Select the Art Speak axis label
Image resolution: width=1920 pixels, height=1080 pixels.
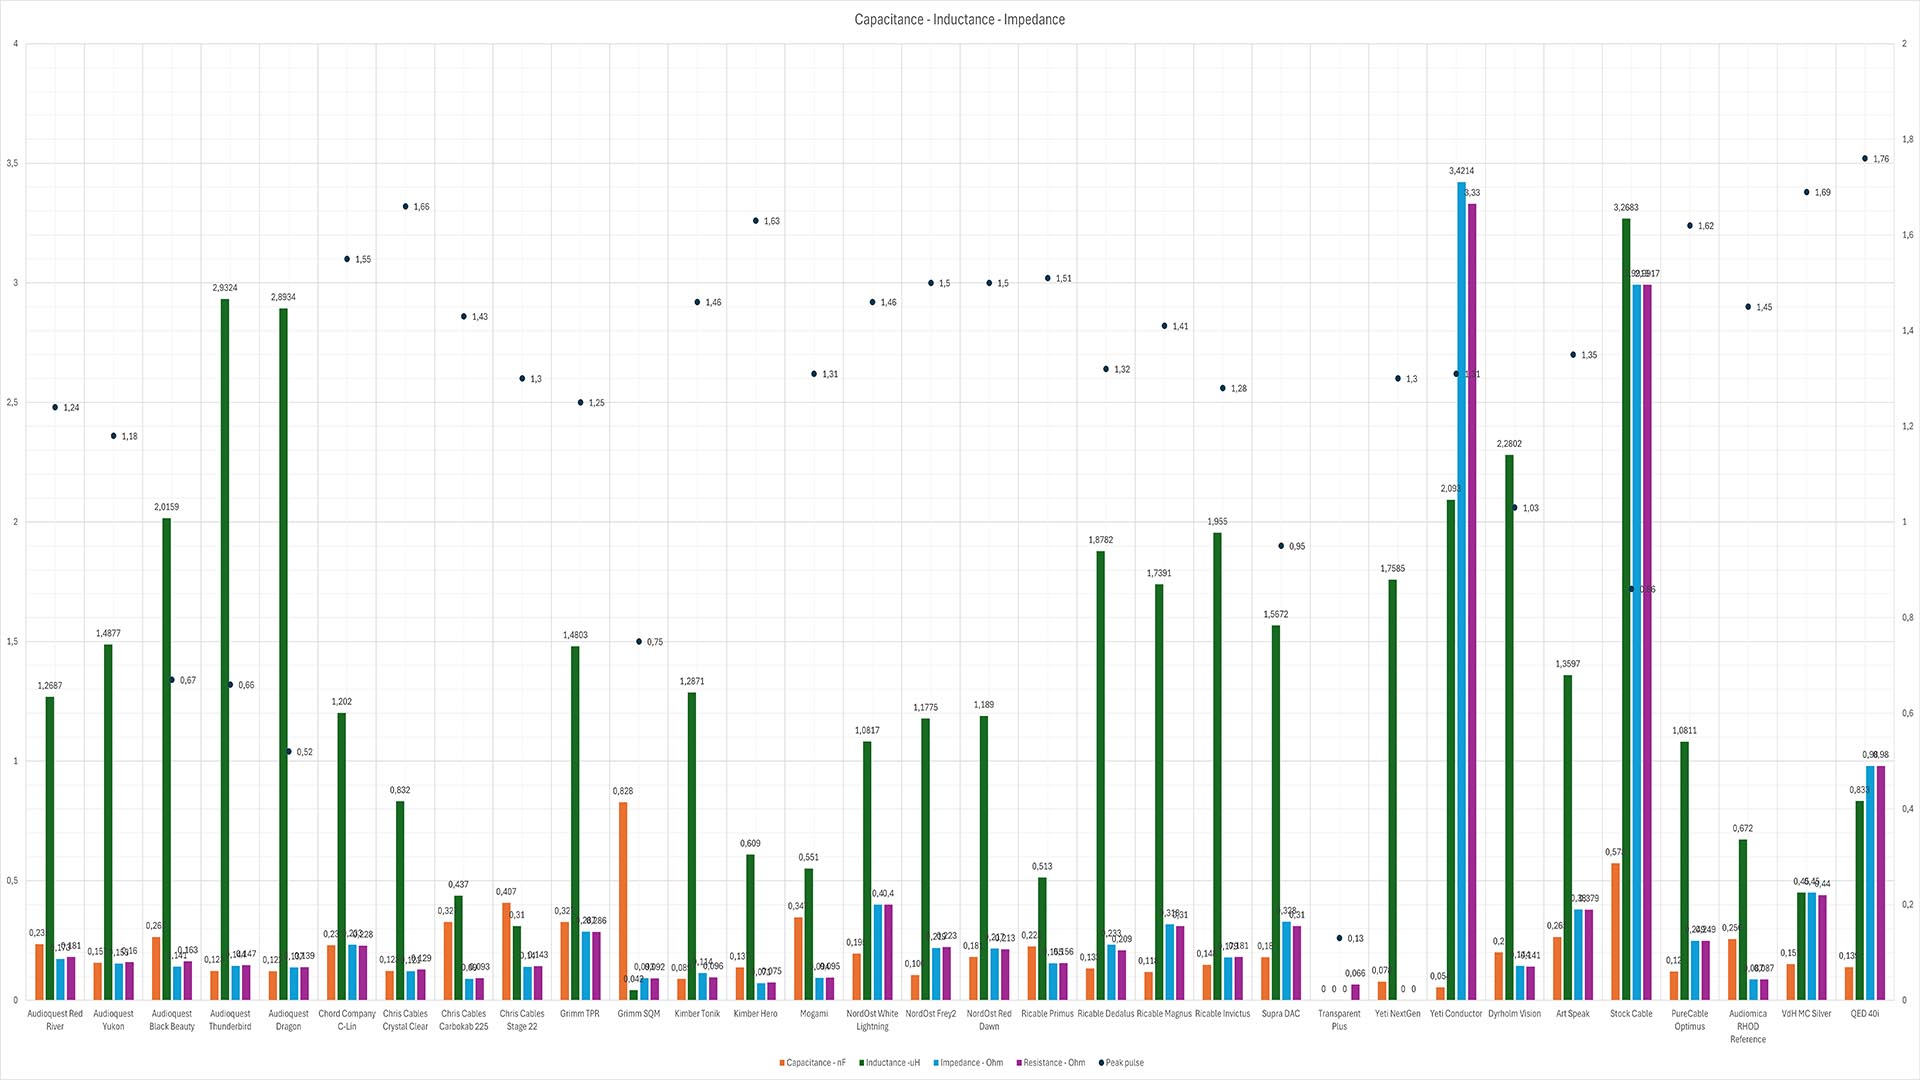(x=1573, y=1014)
